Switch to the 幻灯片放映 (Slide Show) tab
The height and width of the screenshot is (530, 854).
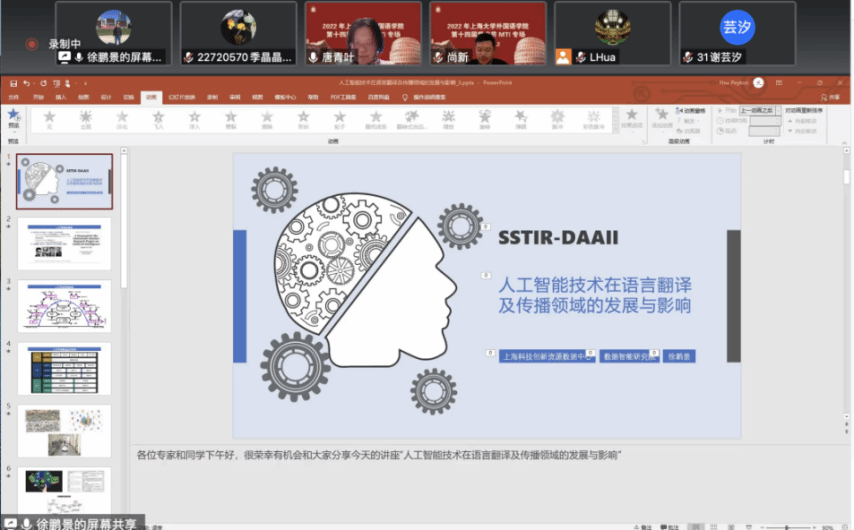tap(182, 97)
